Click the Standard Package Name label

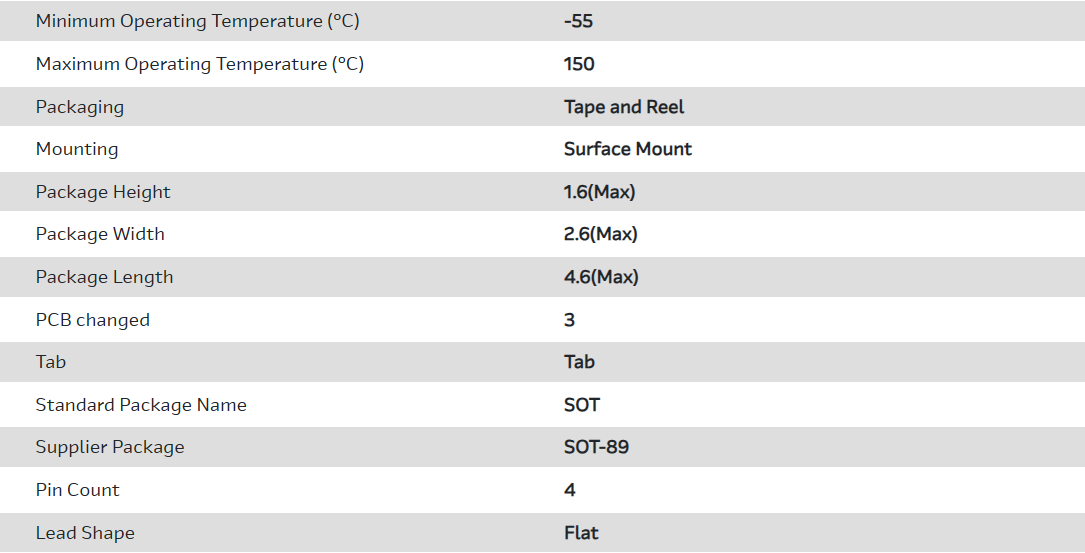point(141,405)
